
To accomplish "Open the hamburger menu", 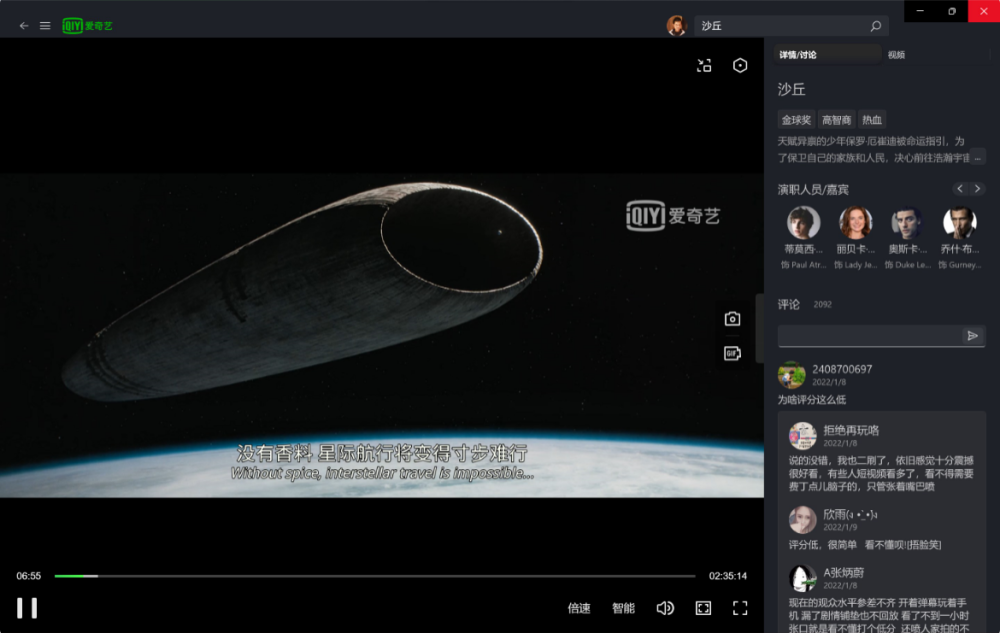I will tap(45, 25).
